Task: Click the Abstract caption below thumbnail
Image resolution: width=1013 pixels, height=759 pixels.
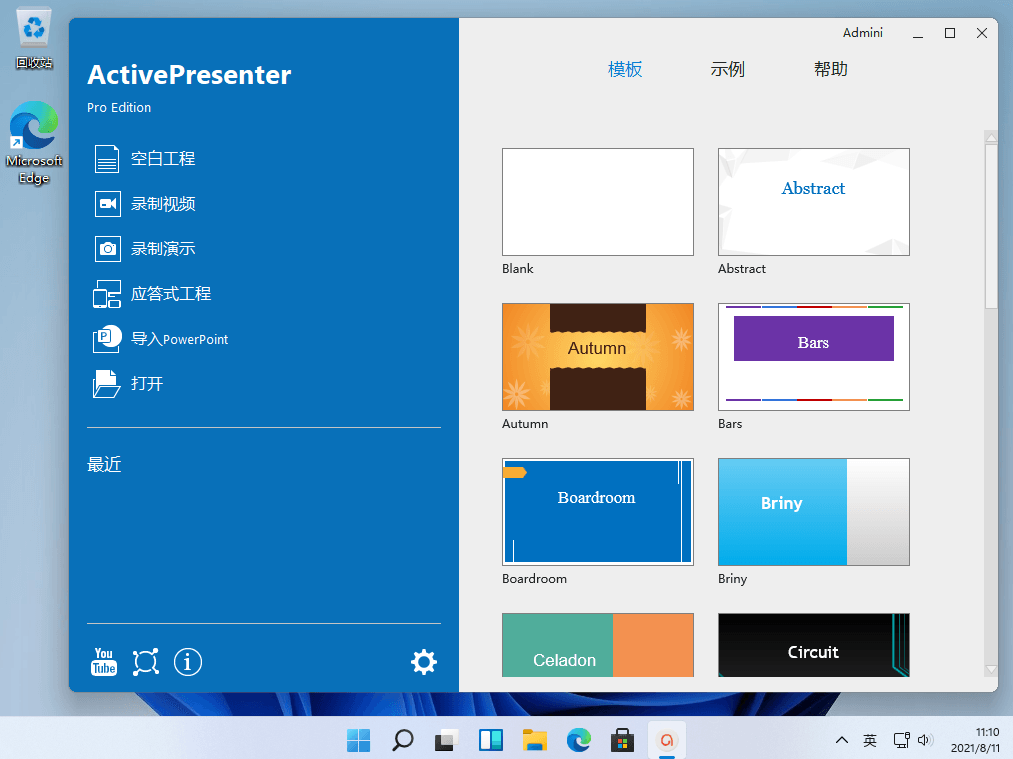Action: pos(742,269)
